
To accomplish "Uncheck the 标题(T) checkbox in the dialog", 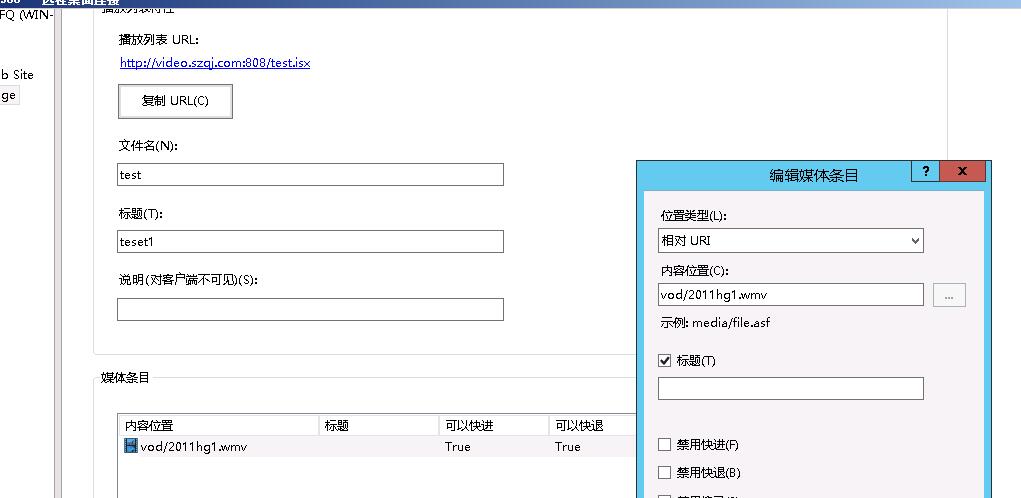I will (664, 361).
